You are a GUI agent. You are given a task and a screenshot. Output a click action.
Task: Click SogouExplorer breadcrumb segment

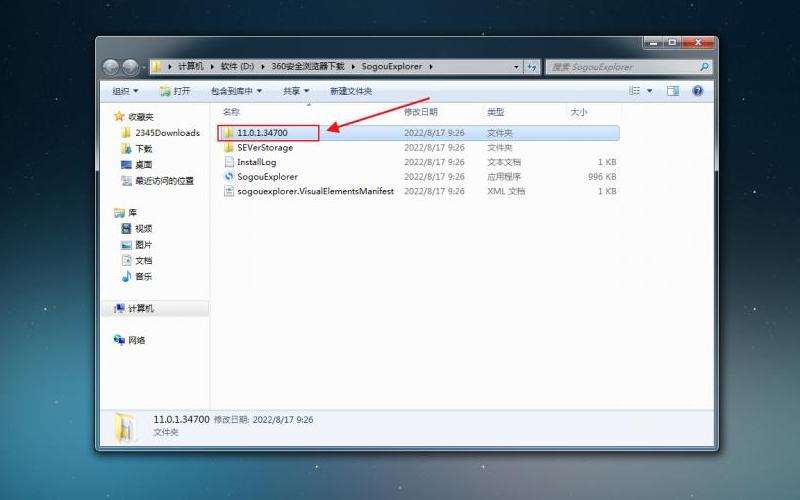click(x=392, y=66)
